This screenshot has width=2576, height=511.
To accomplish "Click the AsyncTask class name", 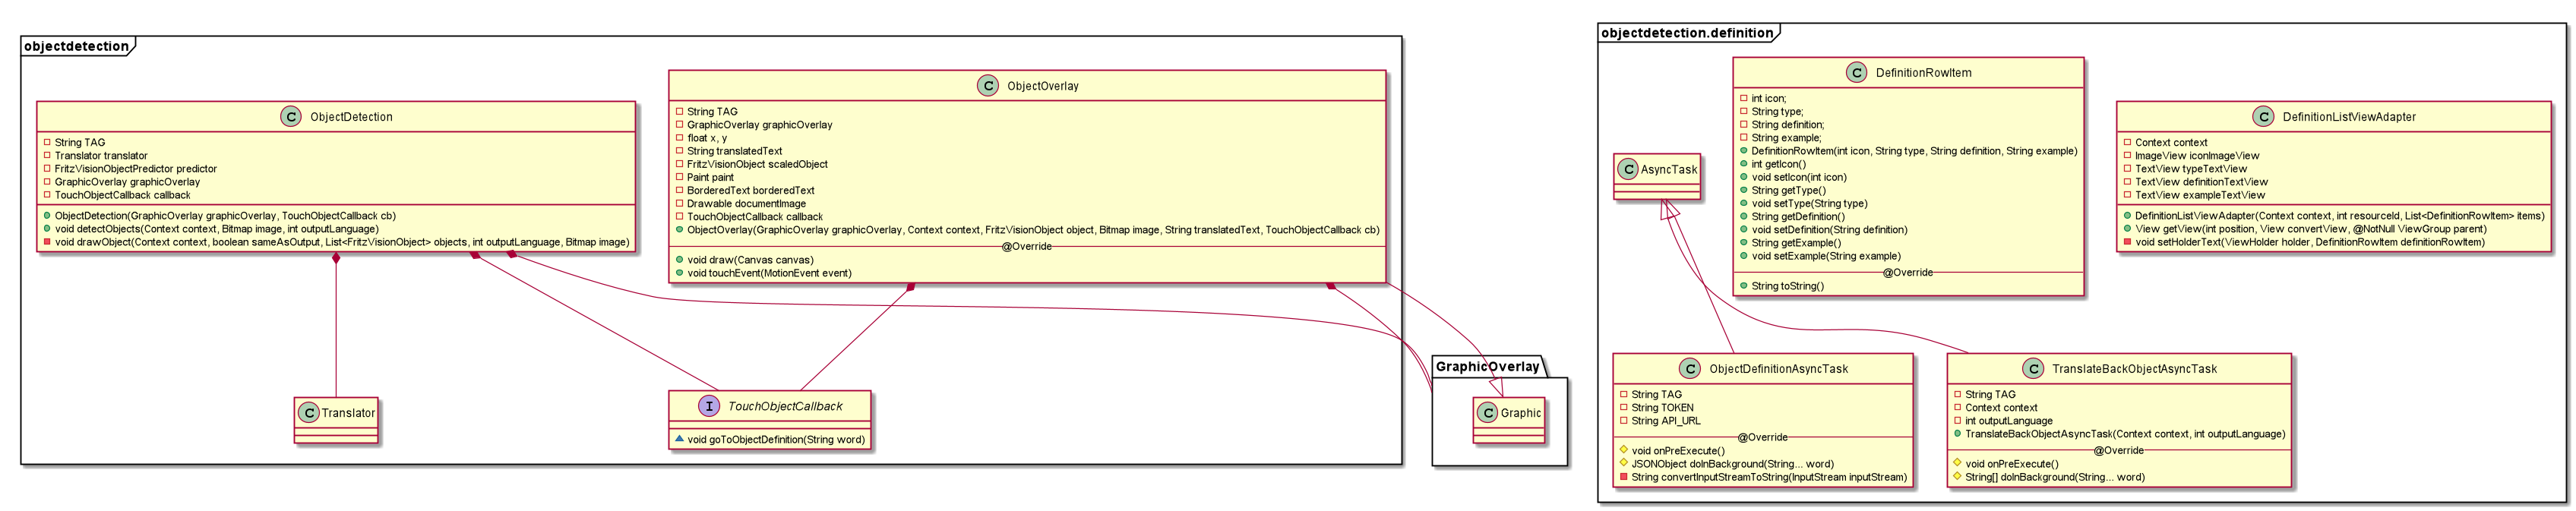I will point(1669,169).
